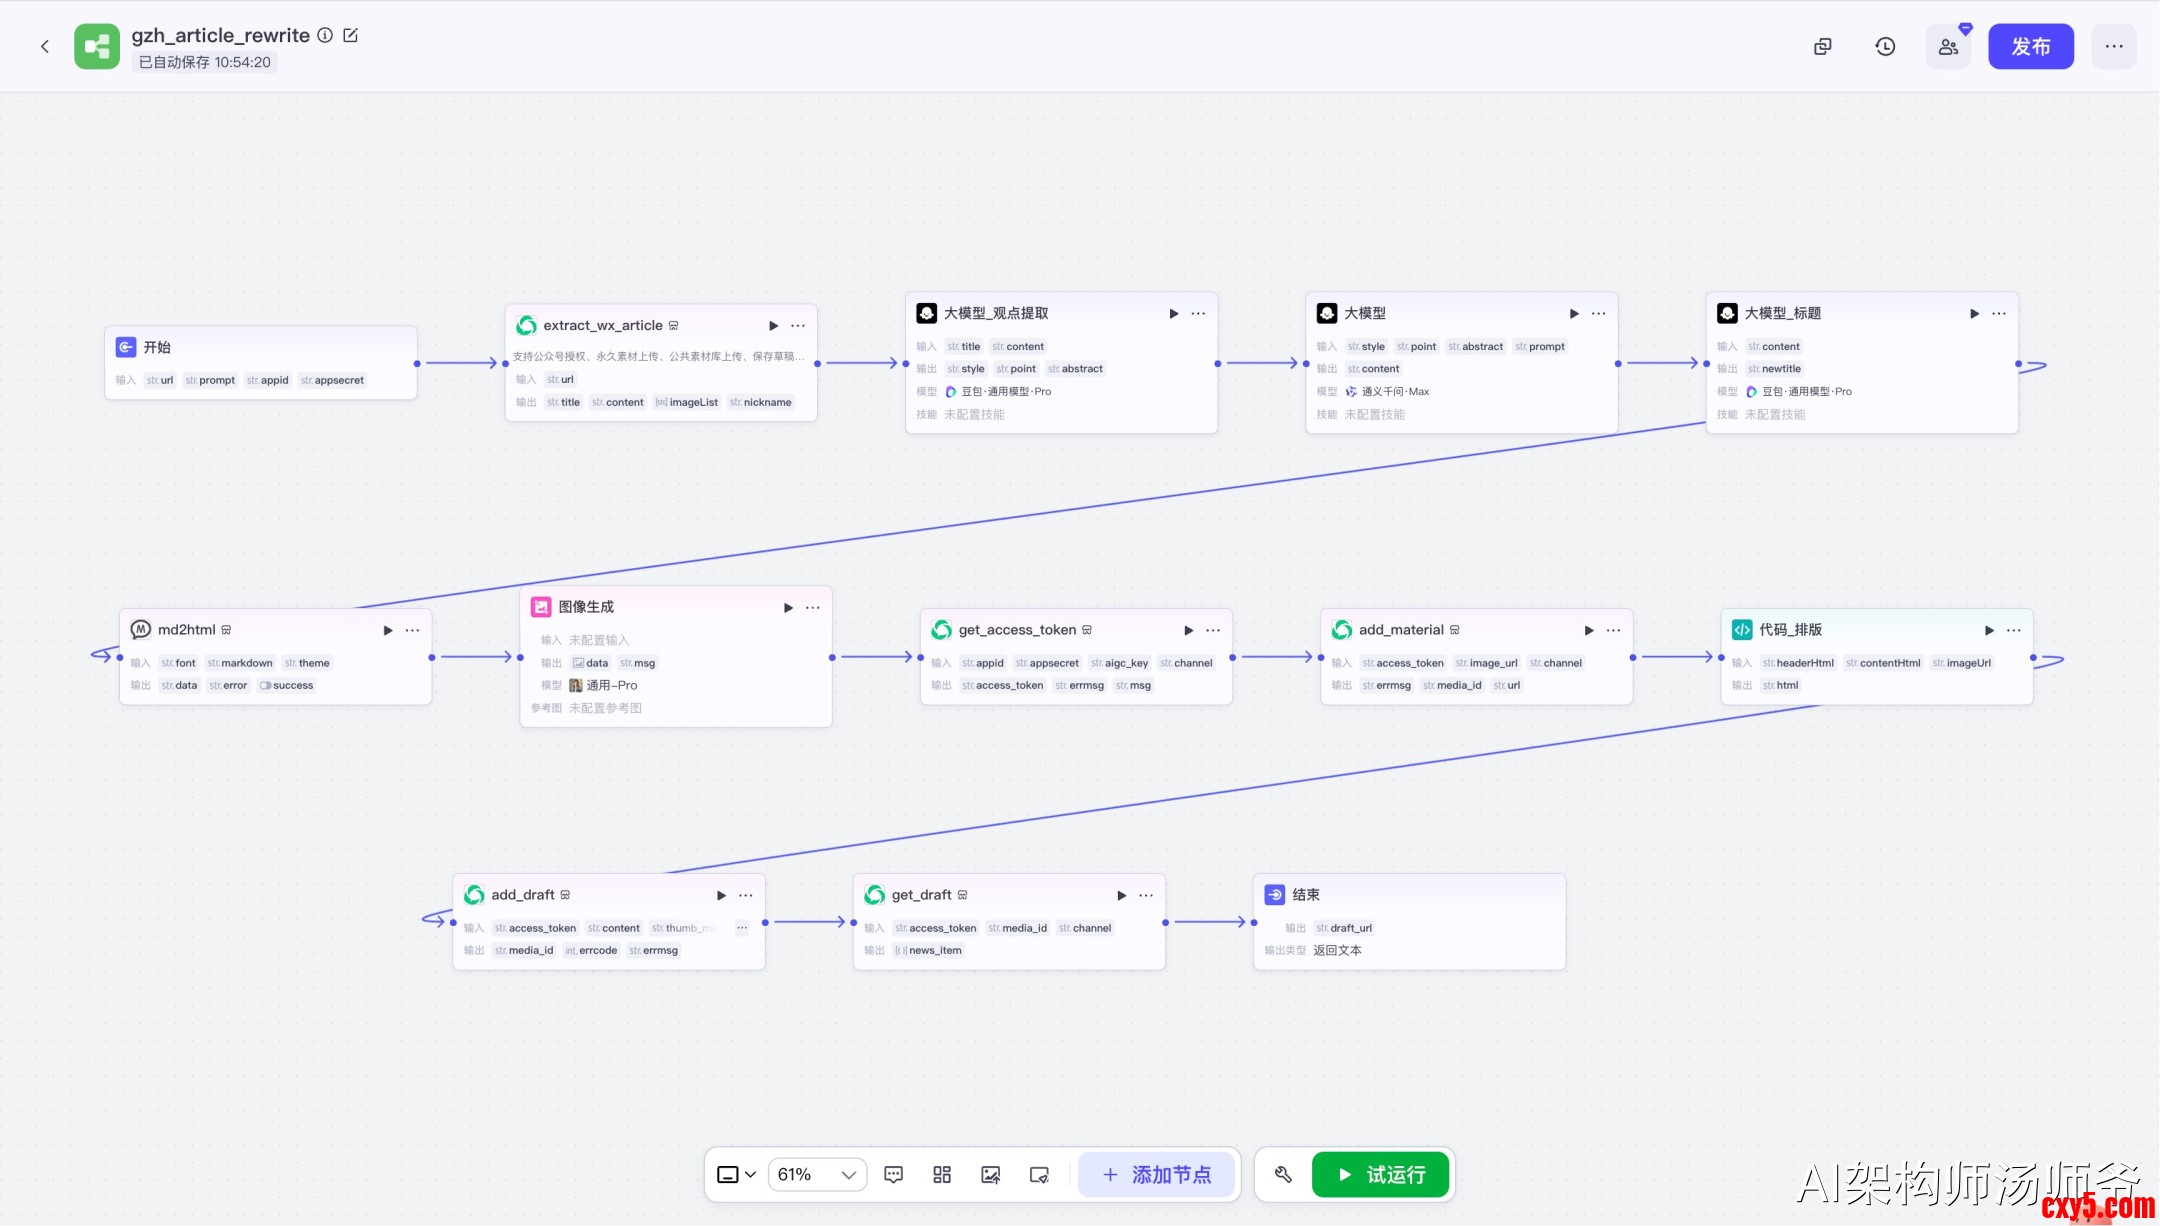Open the debug wrench tool

[1283, 1174]
